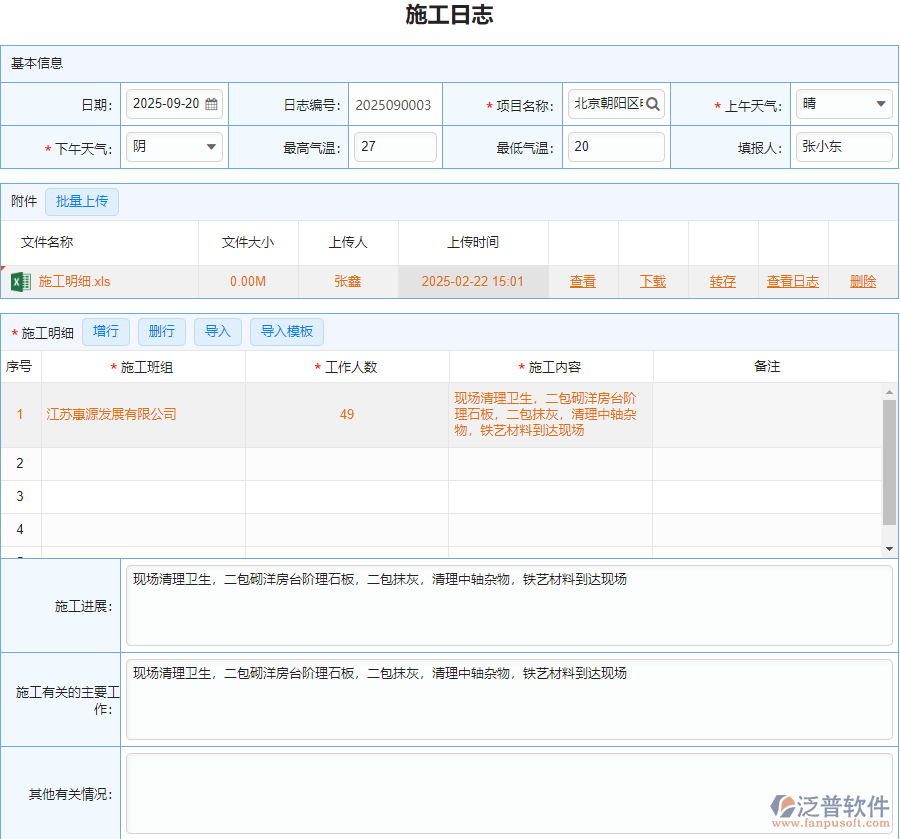900x839 pixels.
Task: Click the 批量上传 batch upload button
Action: pos(81,201)
